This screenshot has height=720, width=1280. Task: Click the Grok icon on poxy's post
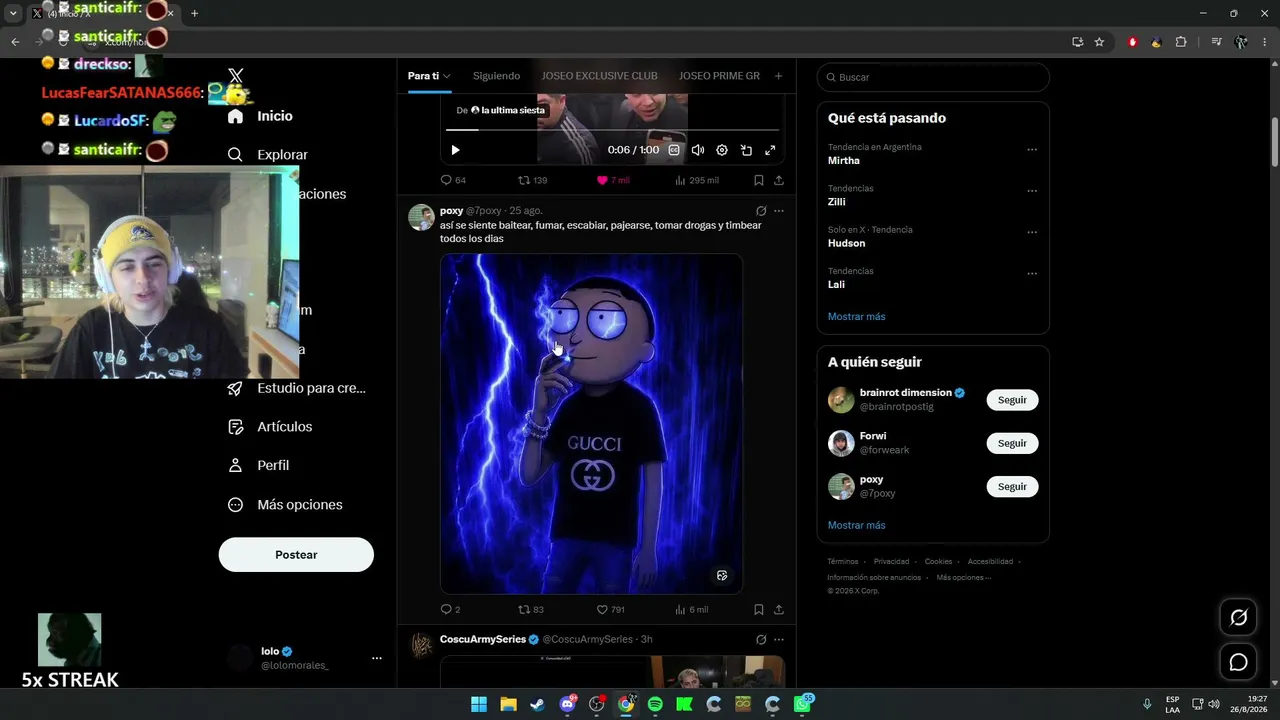pyautogui.click(x=761, y=211)
